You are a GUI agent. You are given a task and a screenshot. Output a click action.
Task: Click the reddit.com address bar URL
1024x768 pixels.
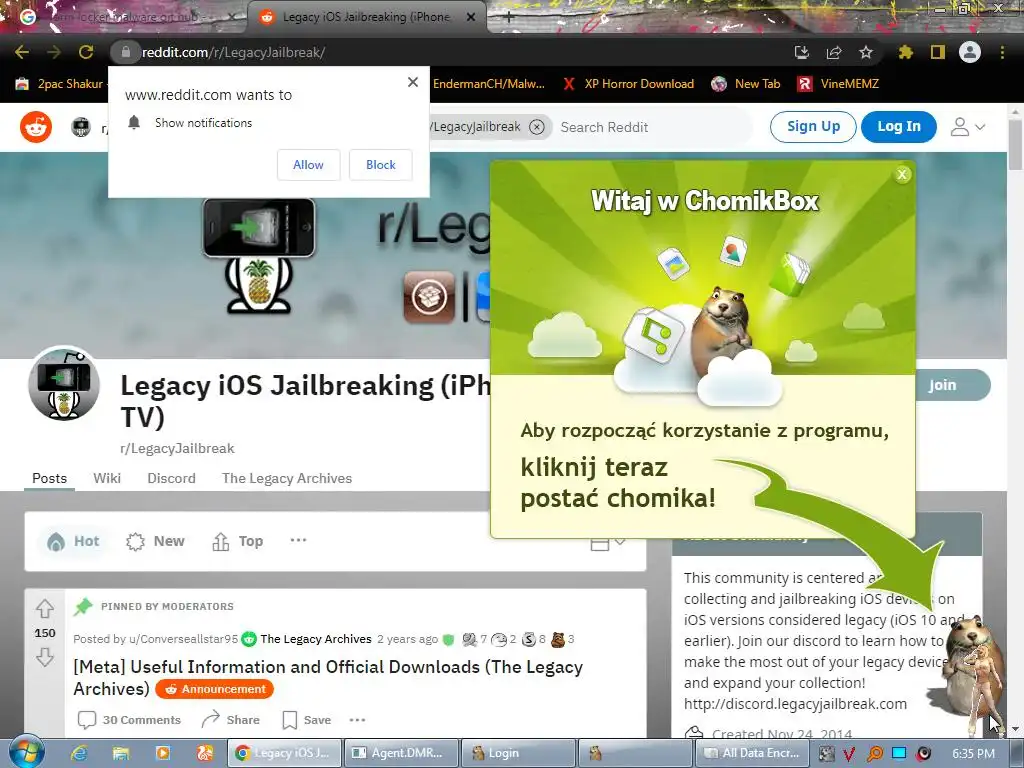pos(233,52)
